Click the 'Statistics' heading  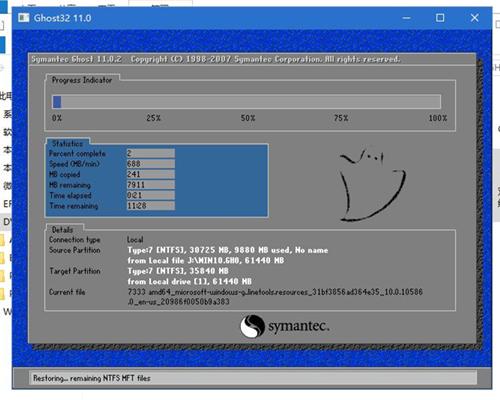68,144
